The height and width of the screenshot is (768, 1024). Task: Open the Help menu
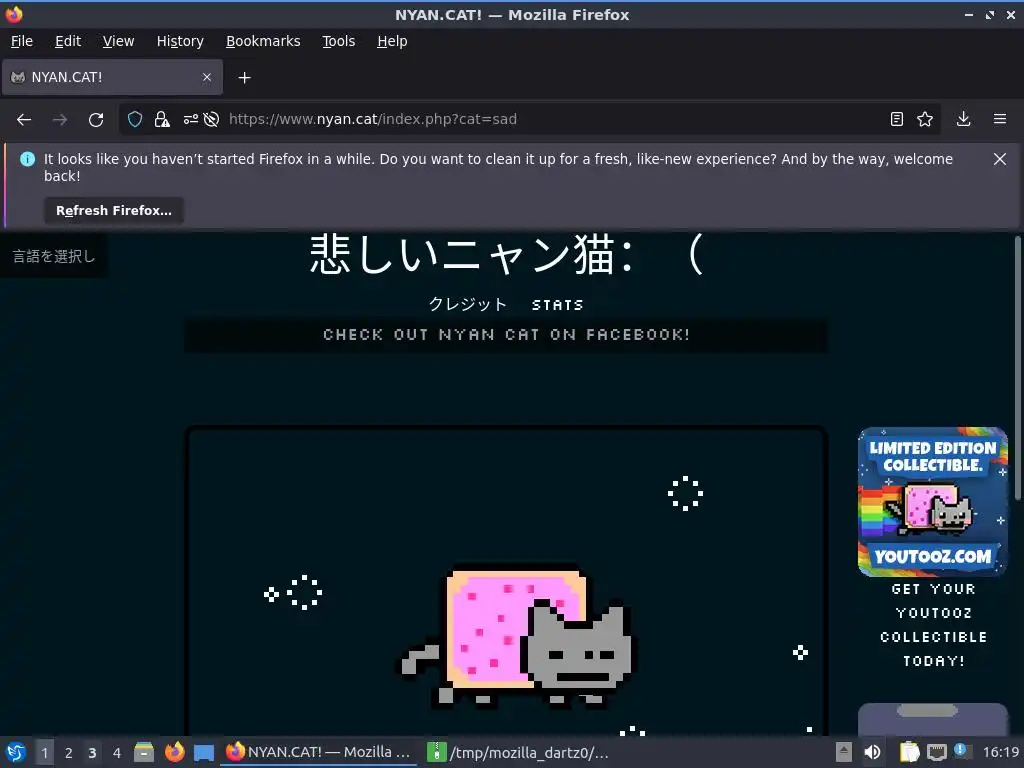tap(392, 41)
